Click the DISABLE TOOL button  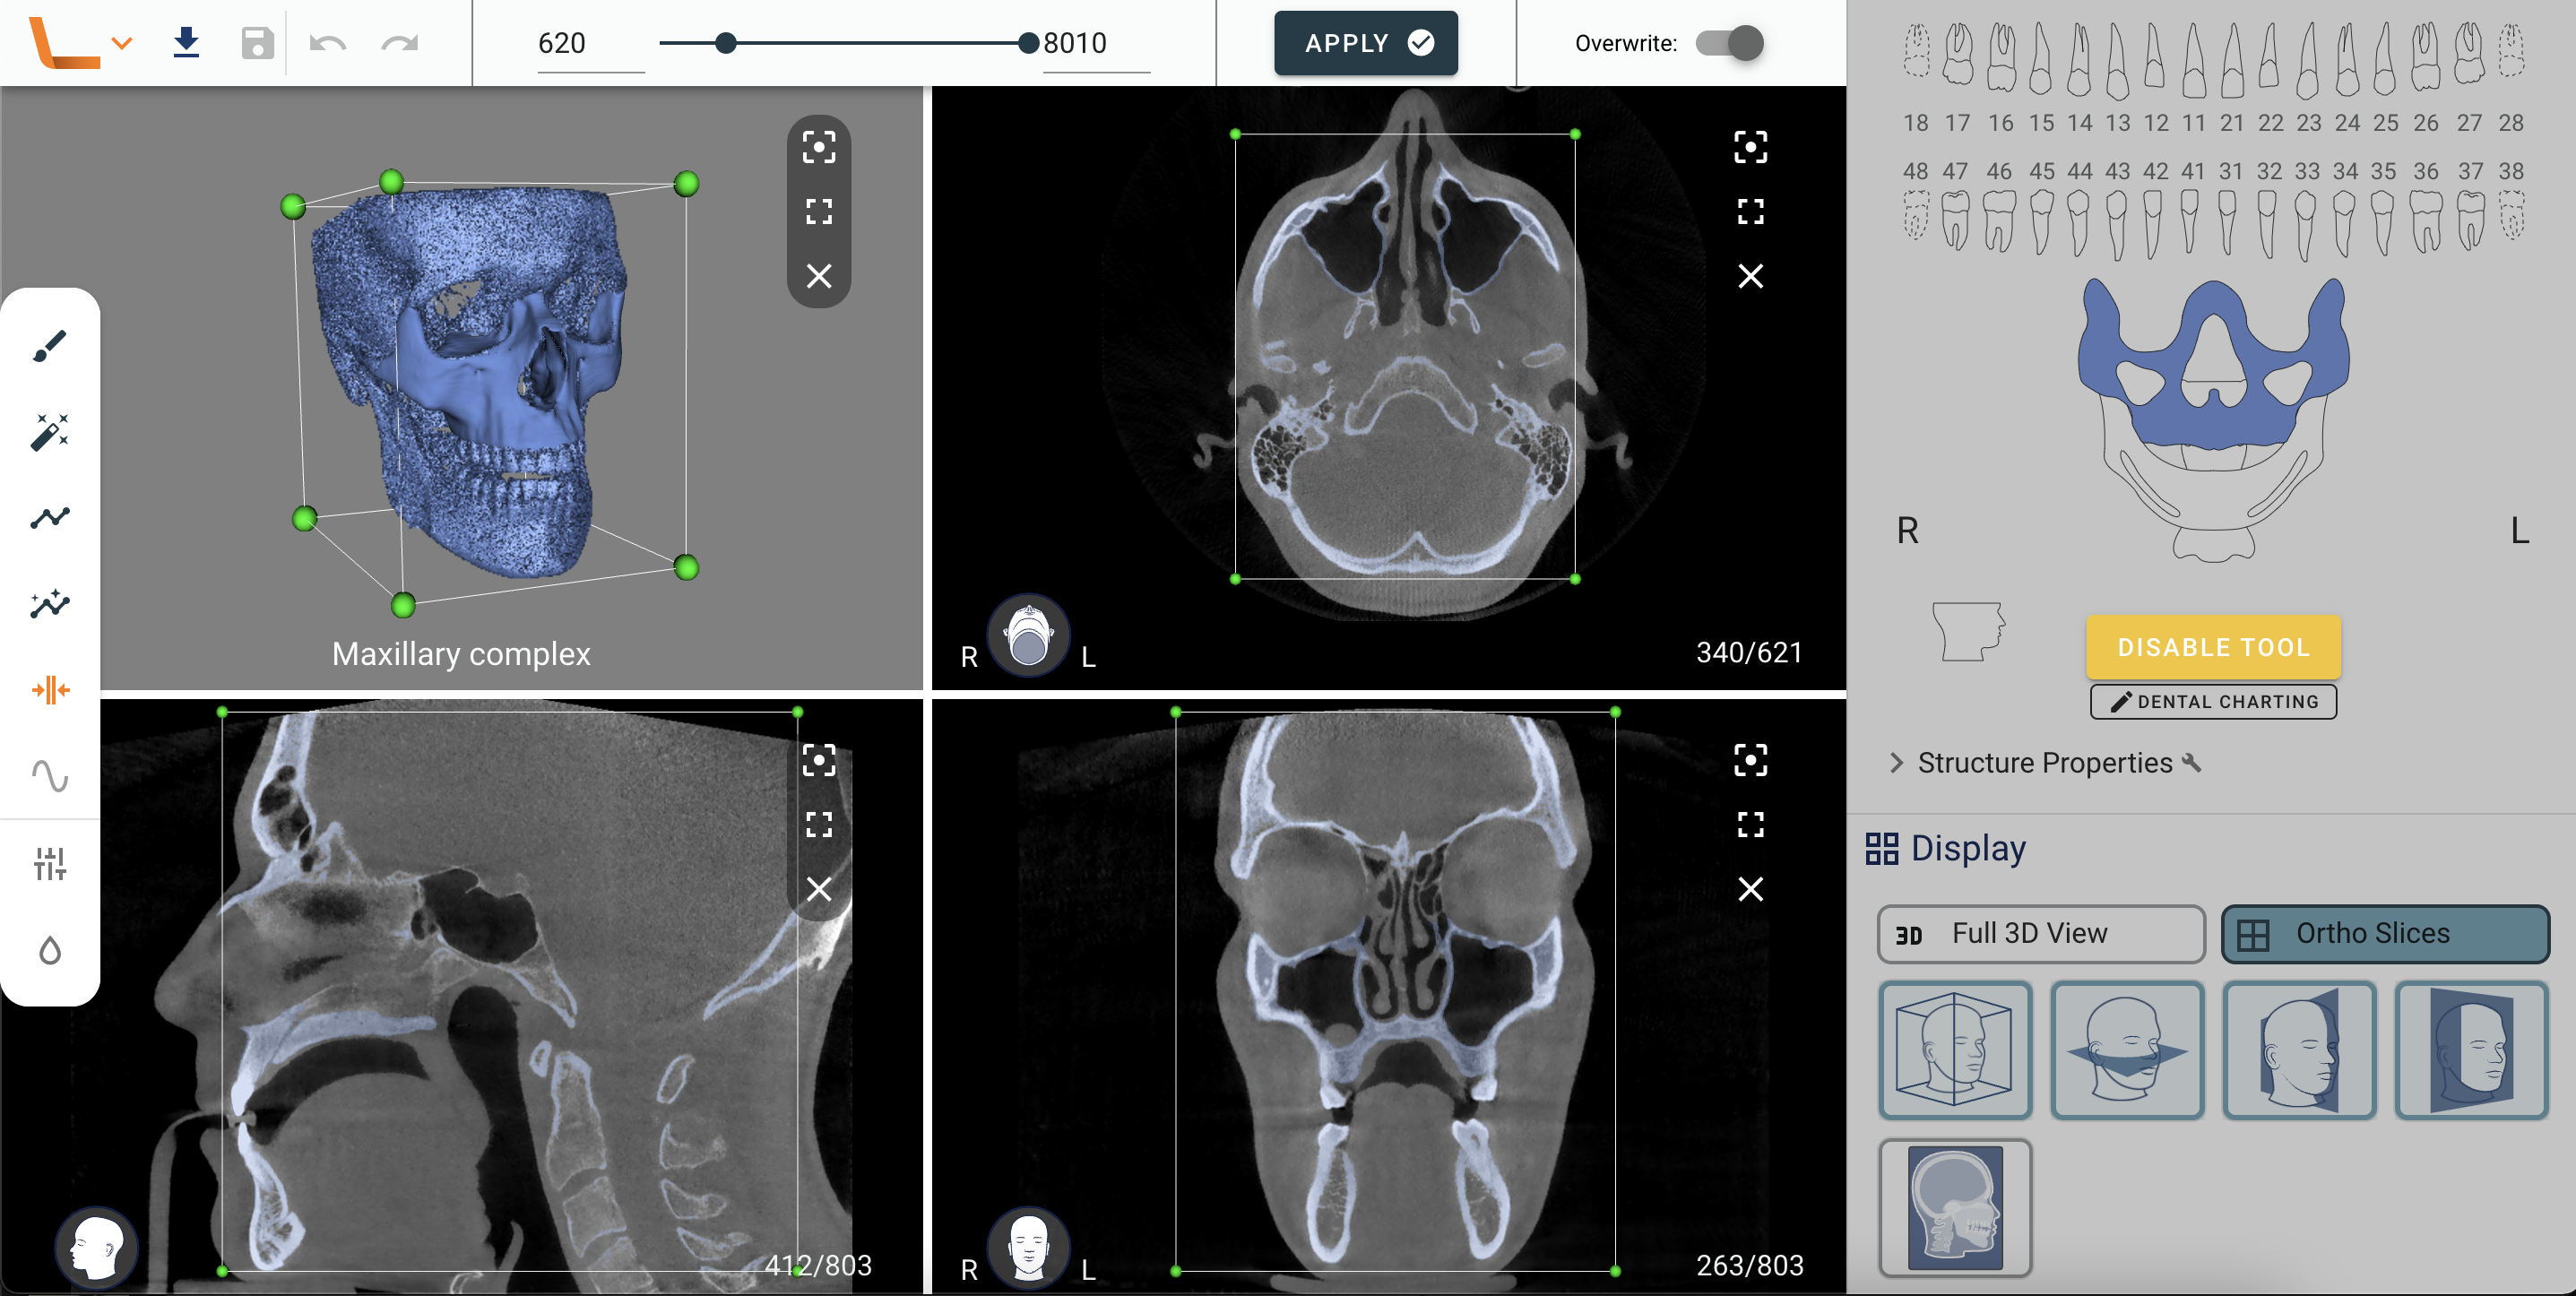2213,647
